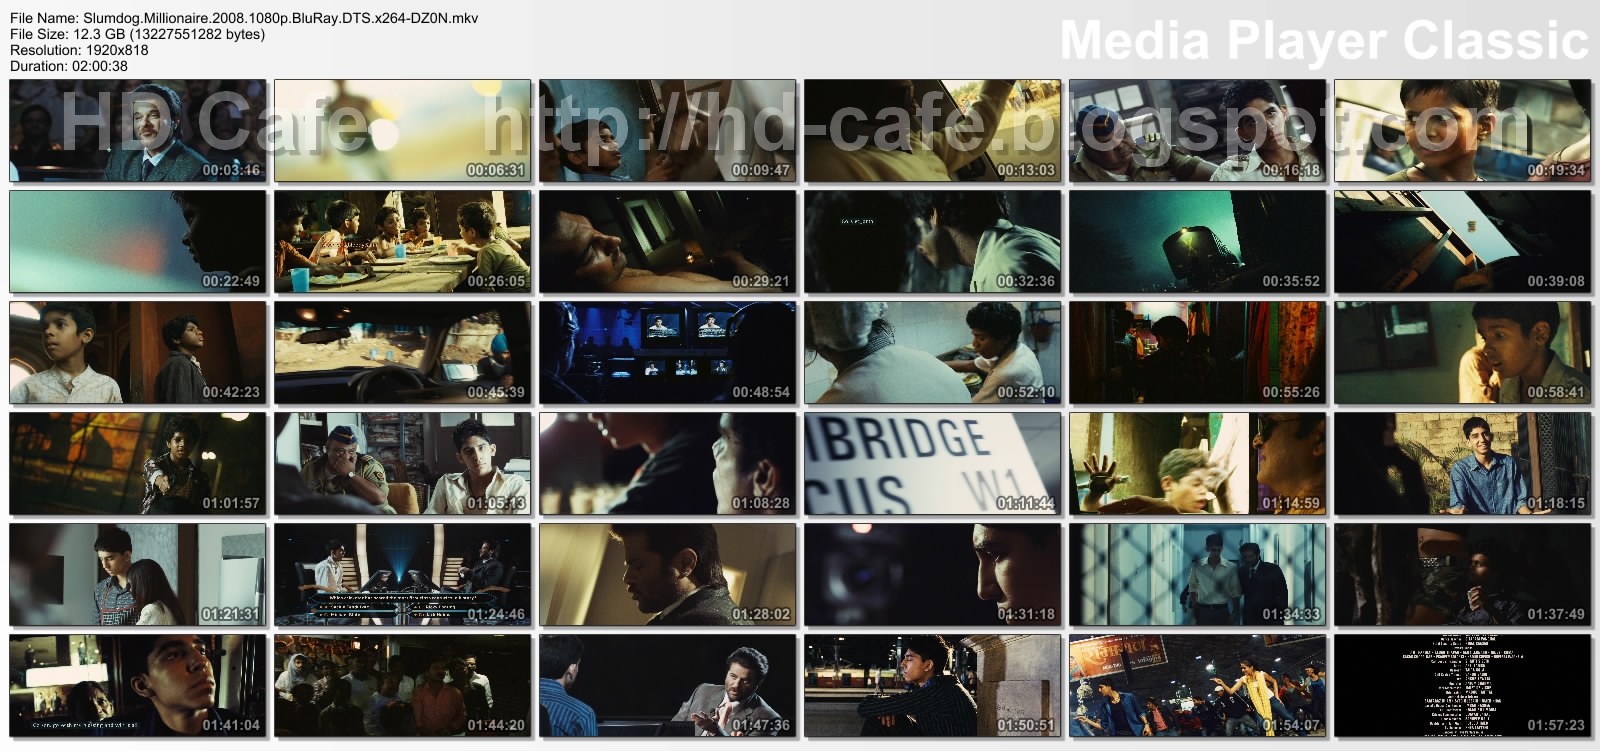Pick the frame at 00:58:41
1600x751 pixels.
[x=1463, y=353]
